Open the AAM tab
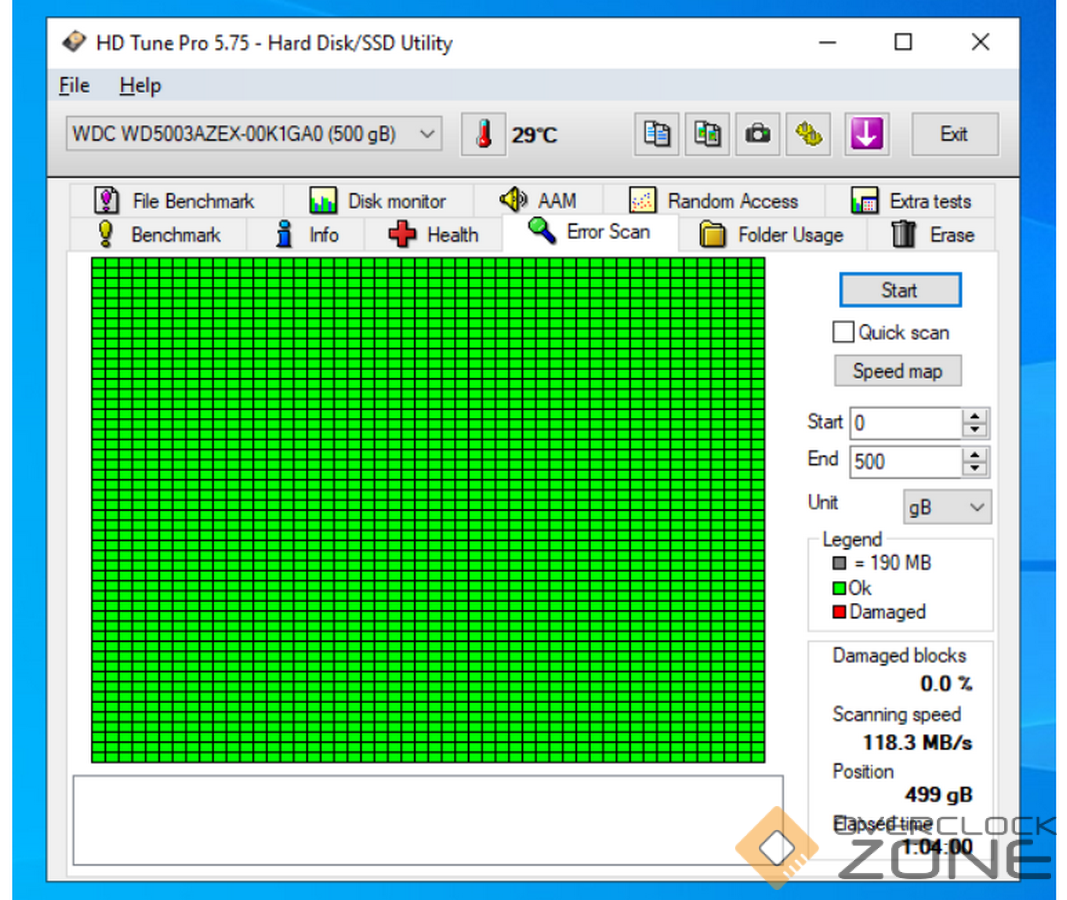 (538, 201)
